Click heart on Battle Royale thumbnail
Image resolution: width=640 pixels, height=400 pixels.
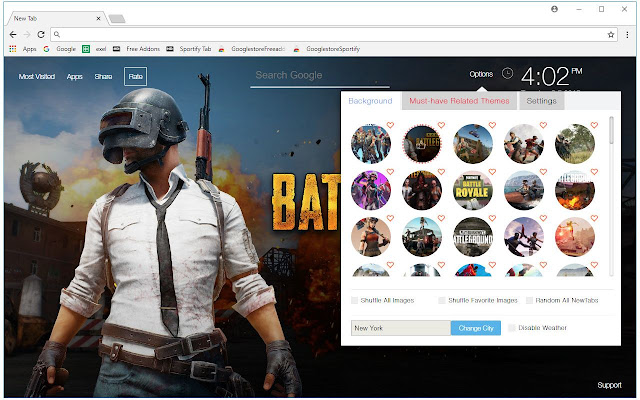click(x=492, y=172)
